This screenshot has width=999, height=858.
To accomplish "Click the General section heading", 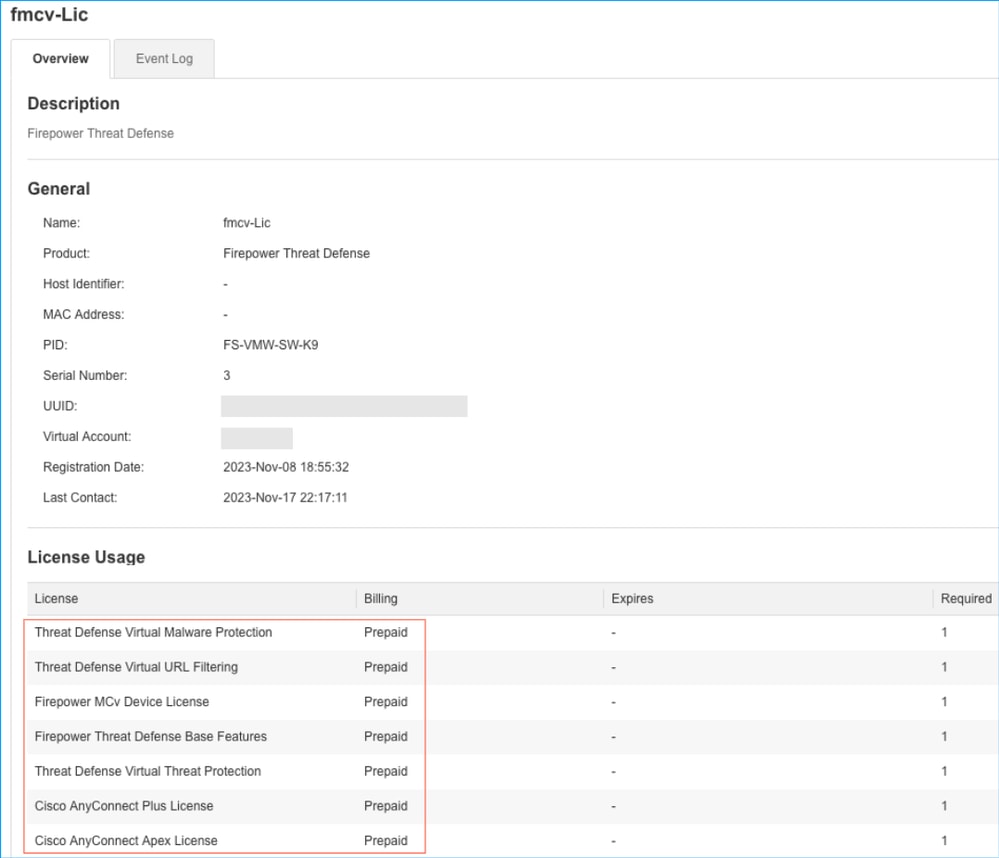I will click(x=59, y=189).
